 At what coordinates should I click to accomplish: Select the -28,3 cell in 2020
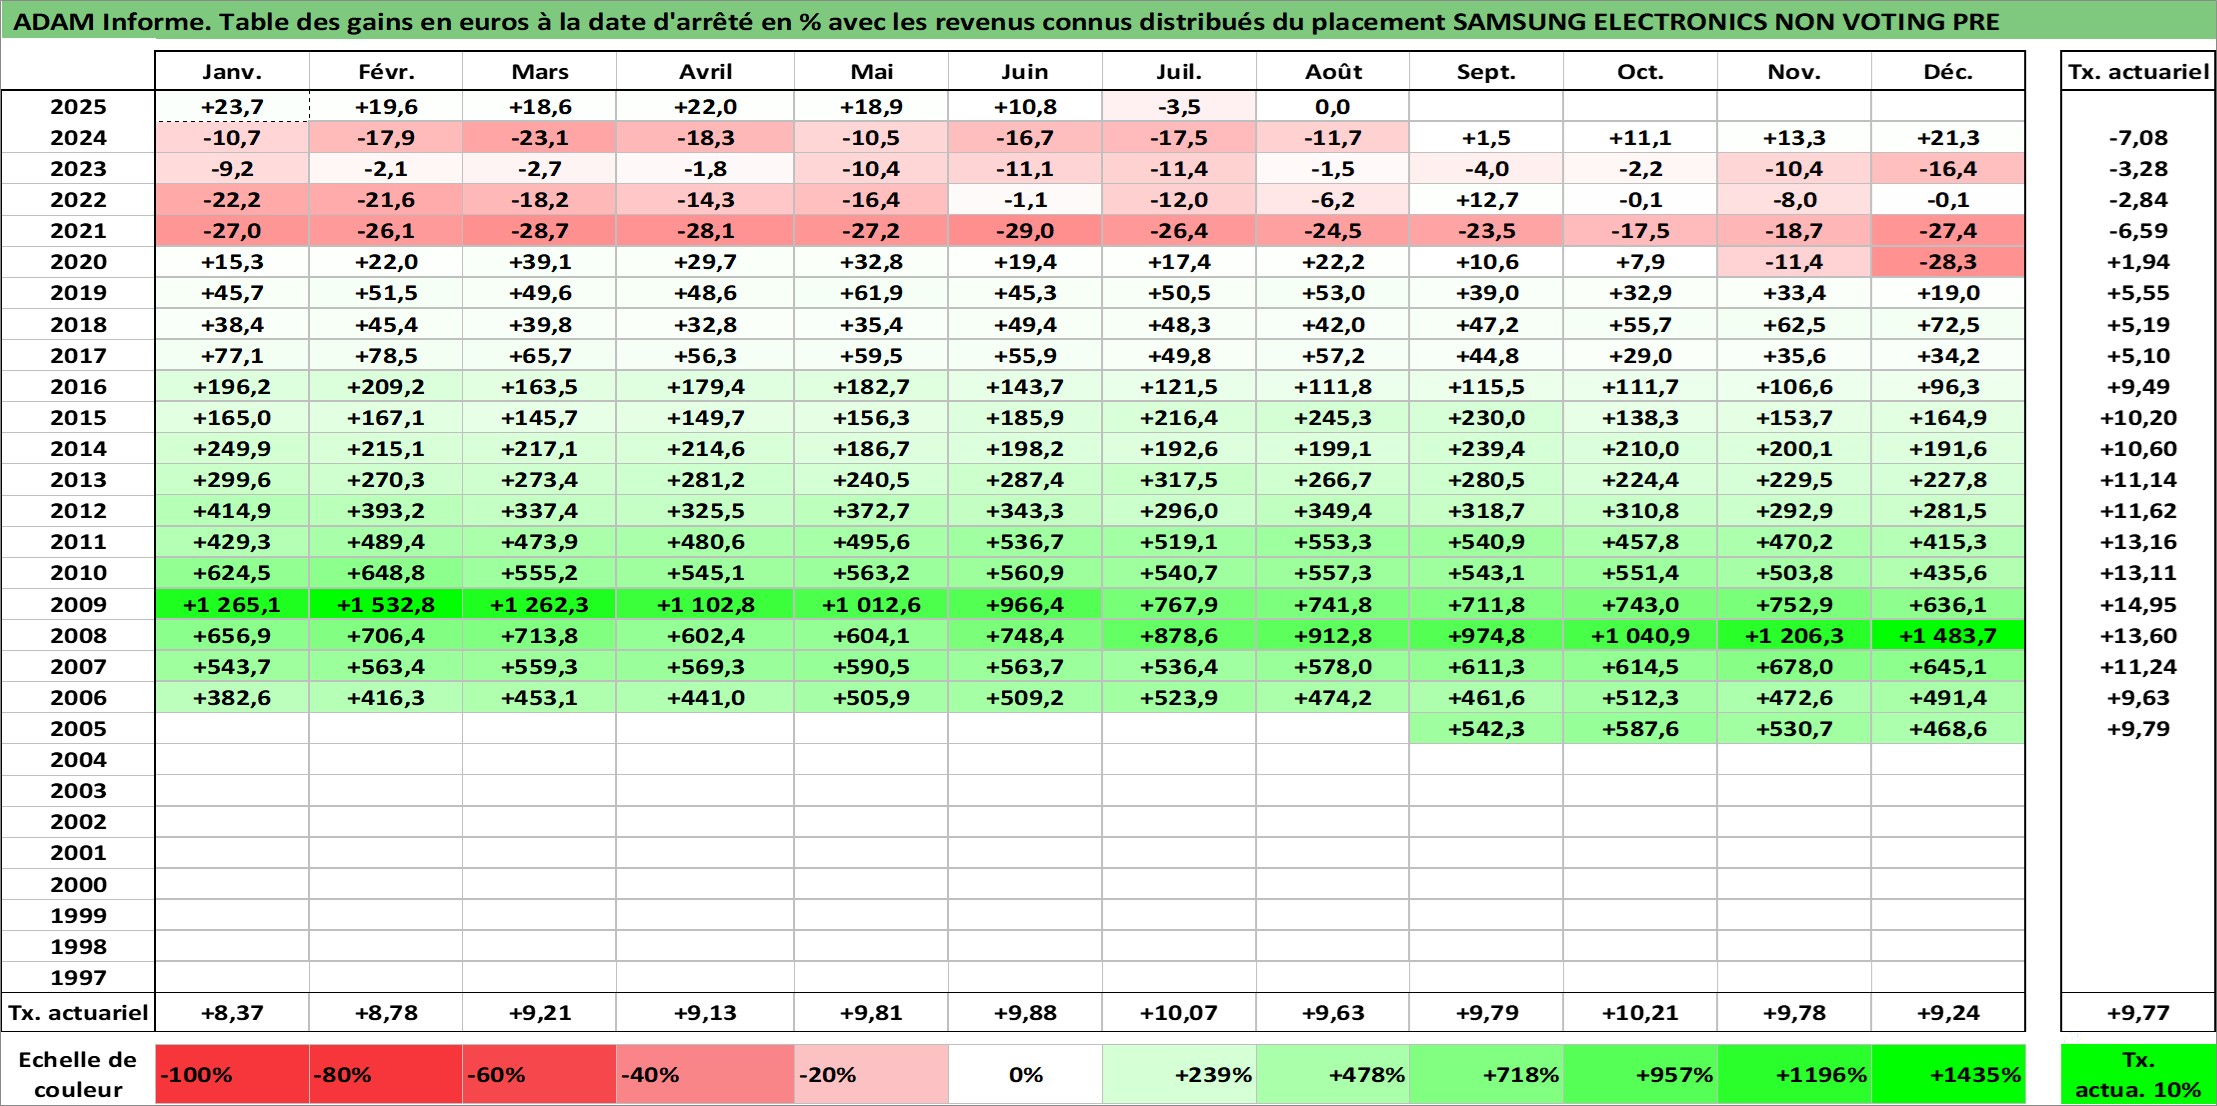(1948, 262)
